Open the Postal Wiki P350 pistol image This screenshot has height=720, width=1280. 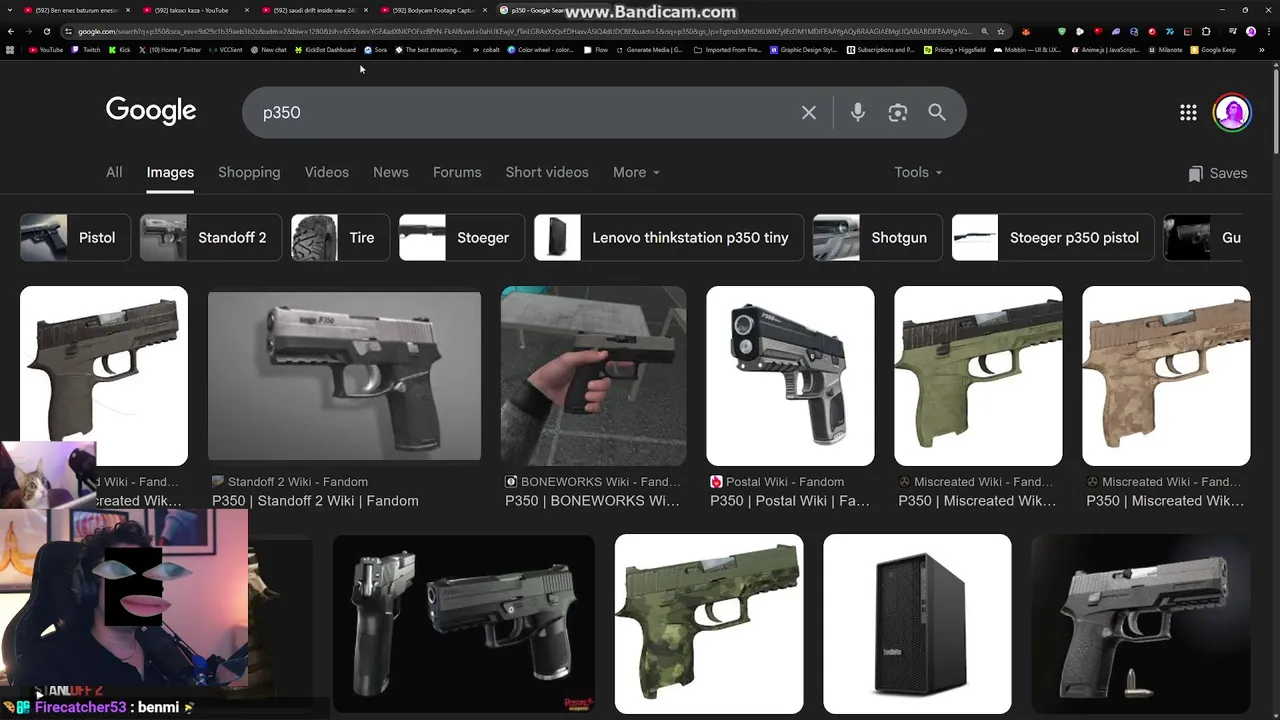790,376
